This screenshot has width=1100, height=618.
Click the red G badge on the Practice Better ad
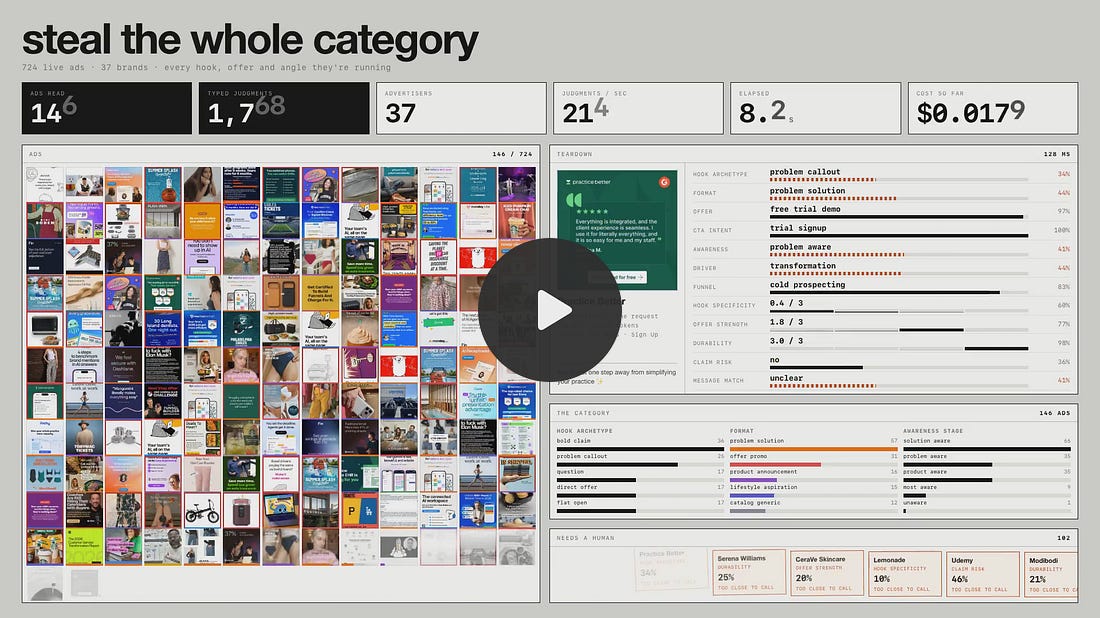pos(664,182)
